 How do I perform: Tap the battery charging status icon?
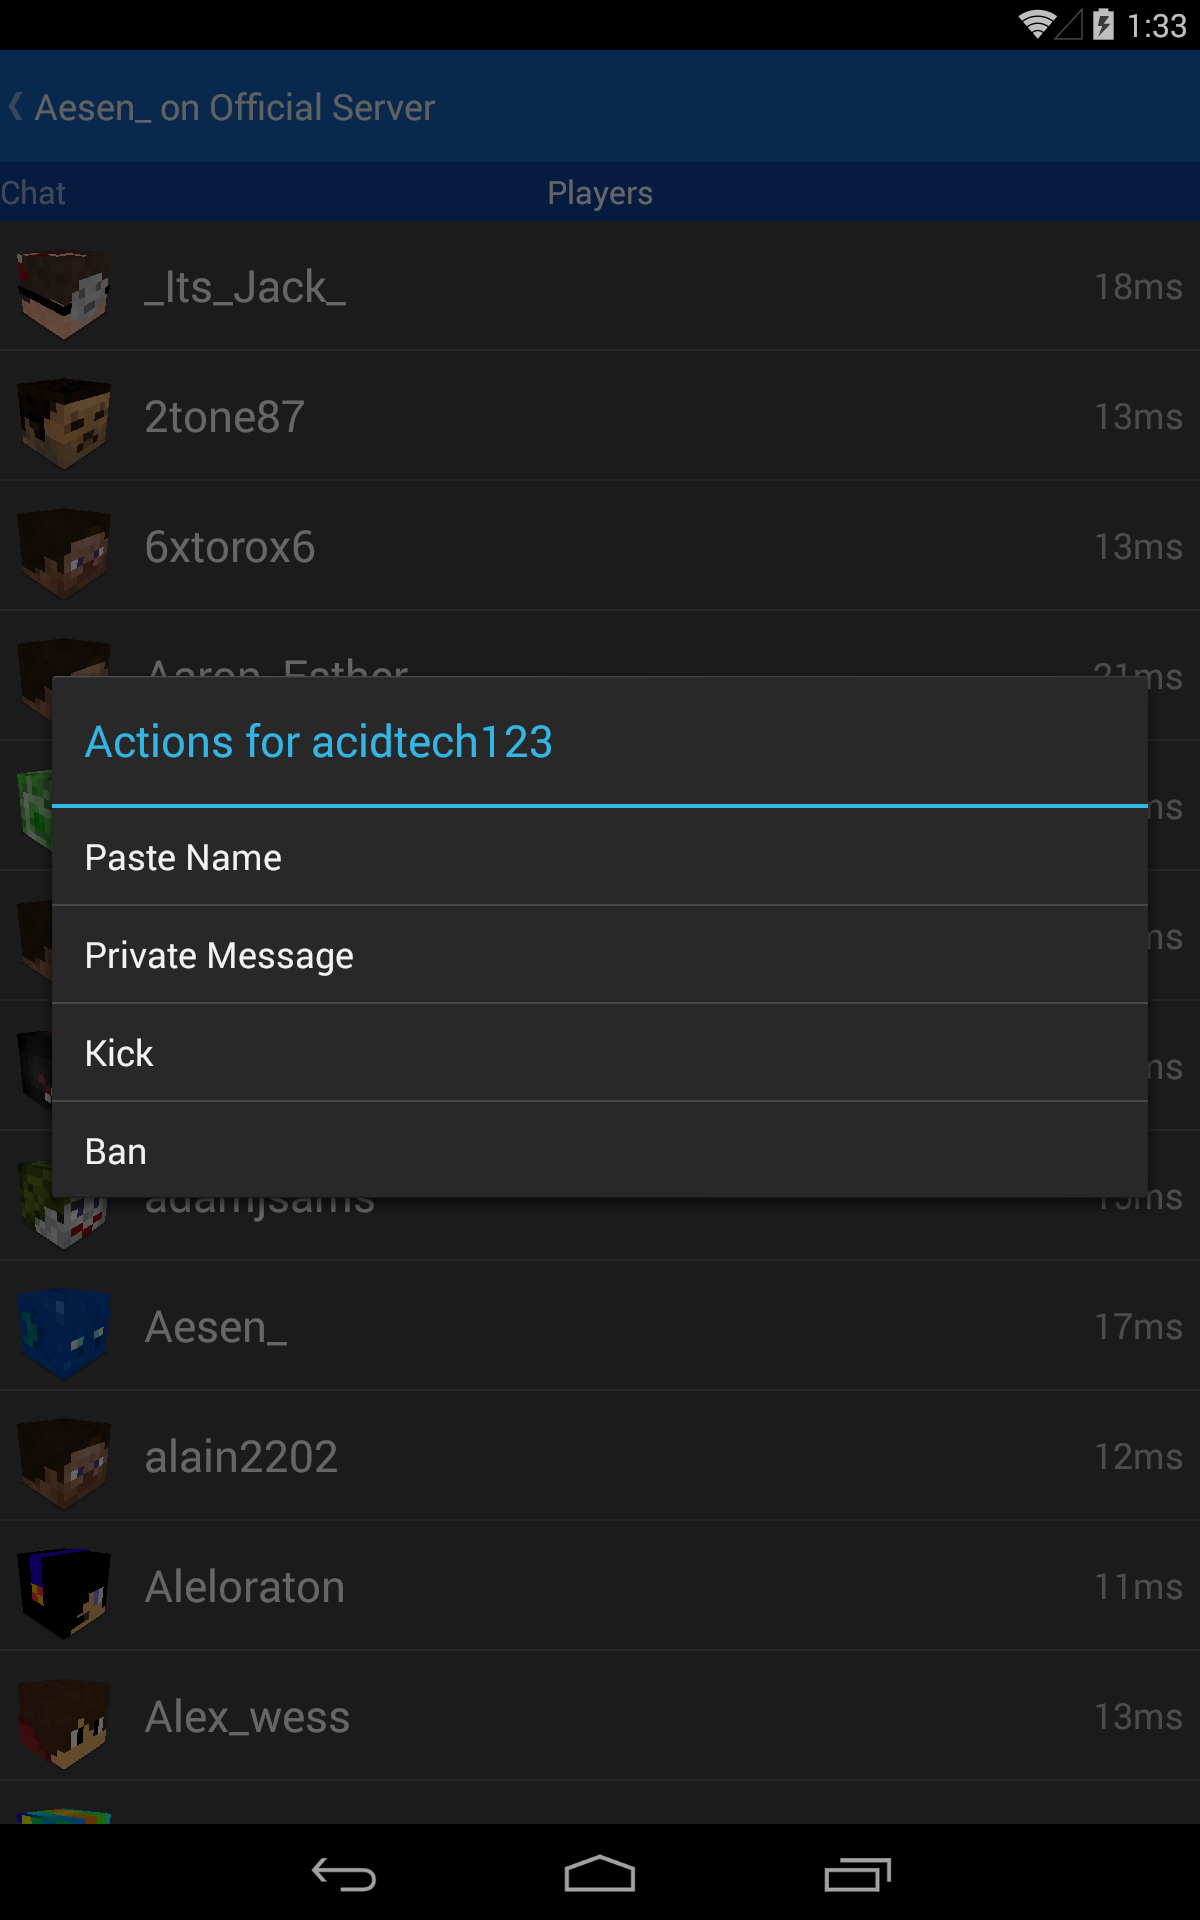pos(1103,24)
